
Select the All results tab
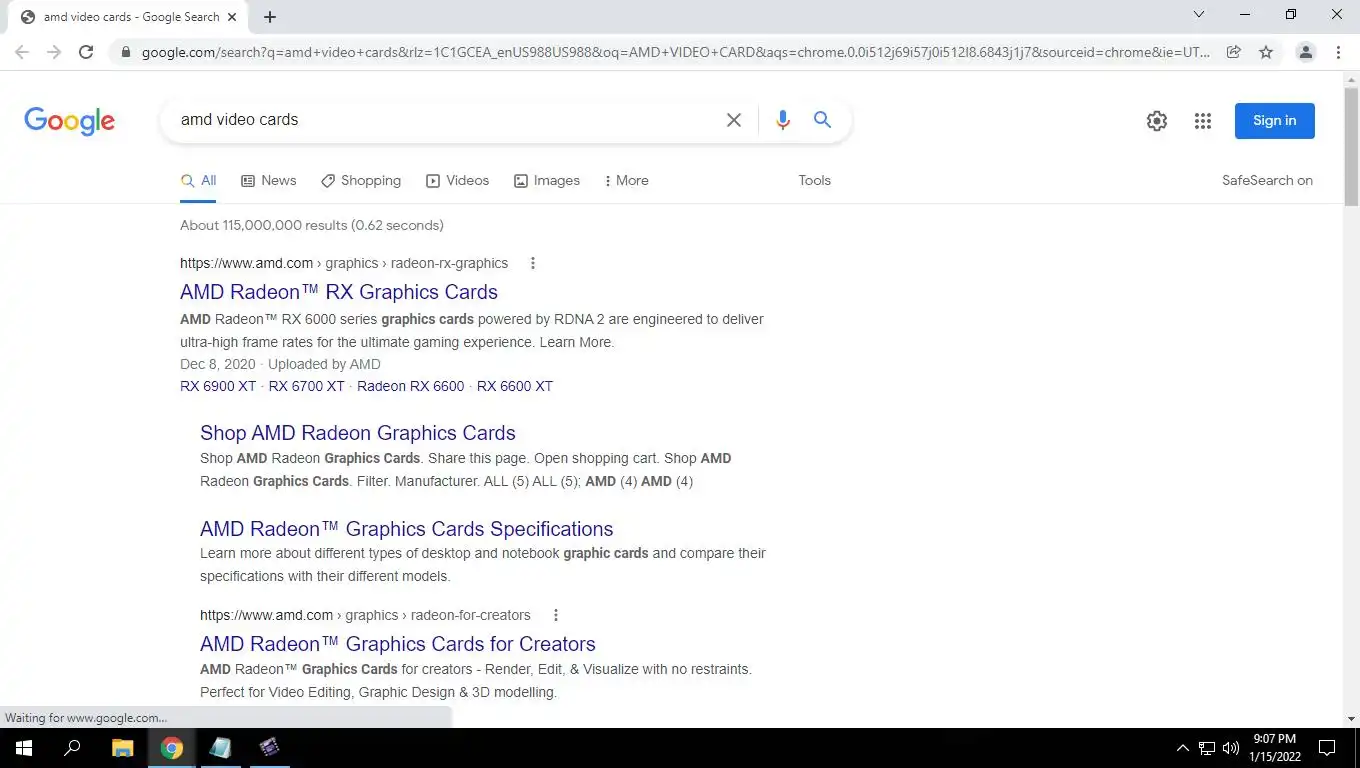pyautogui.click(x=198, y=181)
